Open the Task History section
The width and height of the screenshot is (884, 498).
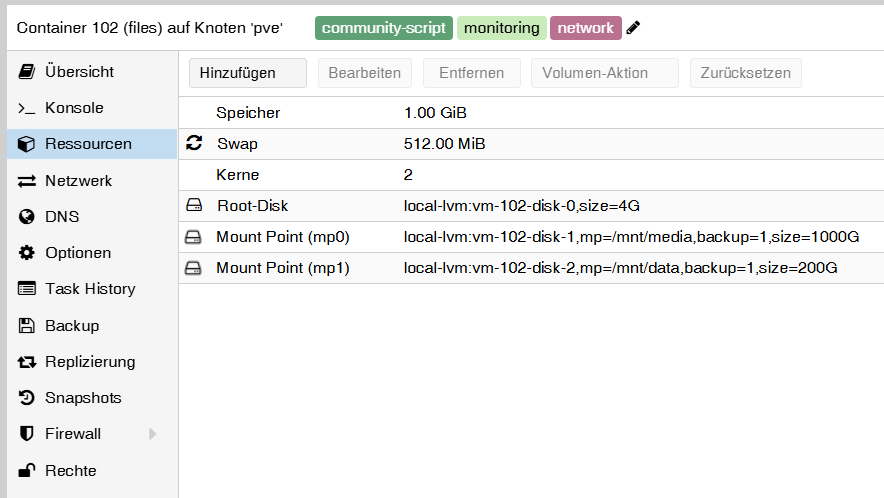click(x=89, y=289)
